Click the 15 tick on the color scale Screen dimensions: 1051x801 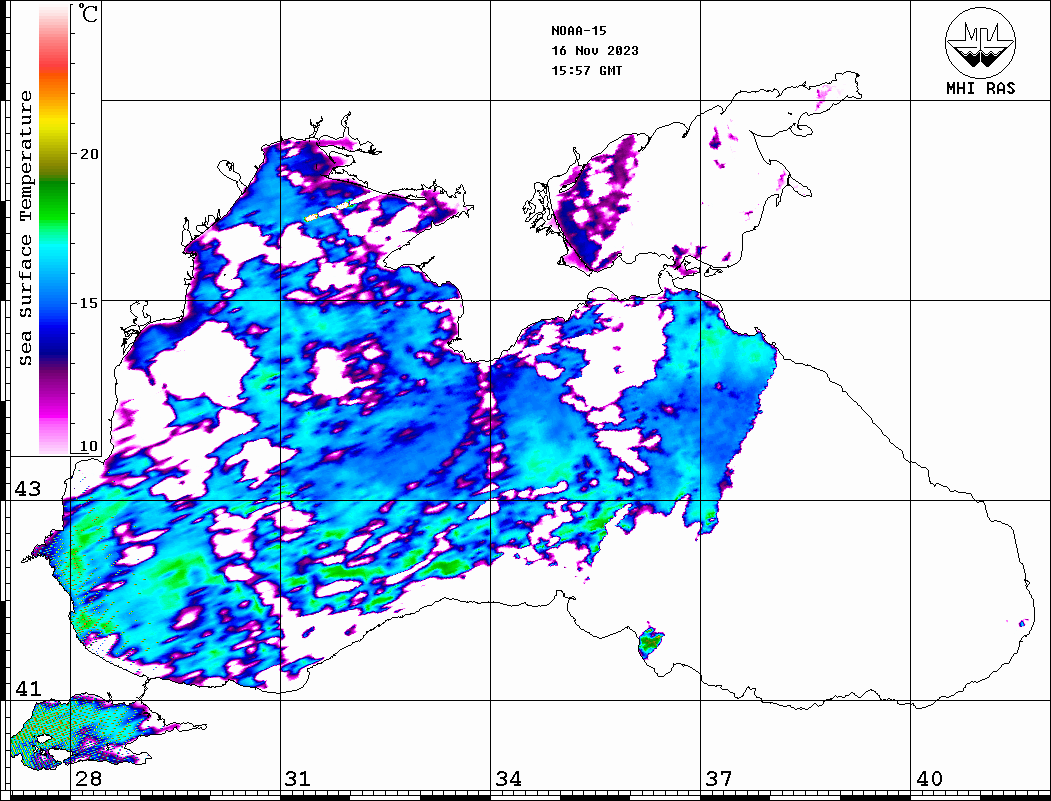coord(88,303)
